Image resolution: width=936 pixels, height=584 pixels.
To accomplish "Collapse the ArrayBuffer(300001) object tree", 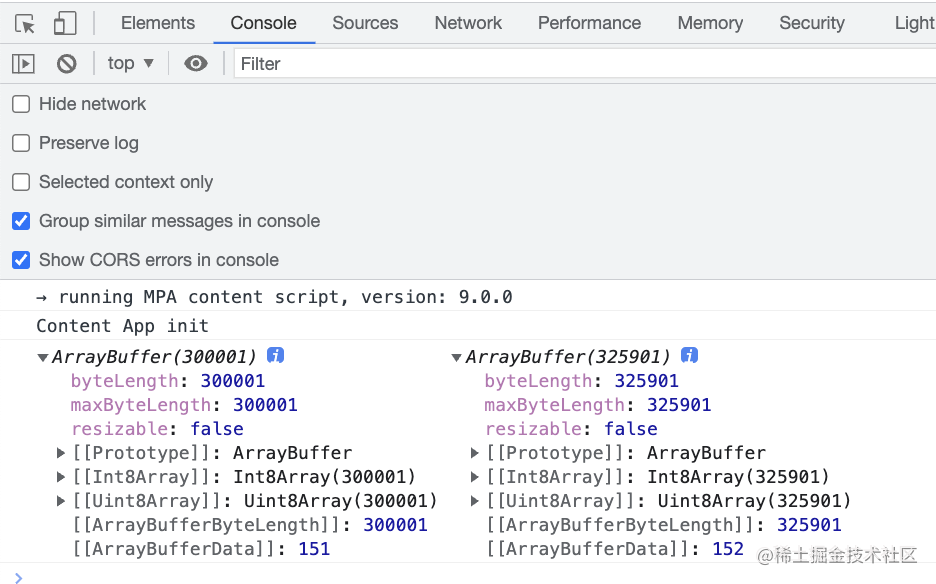I will (43, 357).
